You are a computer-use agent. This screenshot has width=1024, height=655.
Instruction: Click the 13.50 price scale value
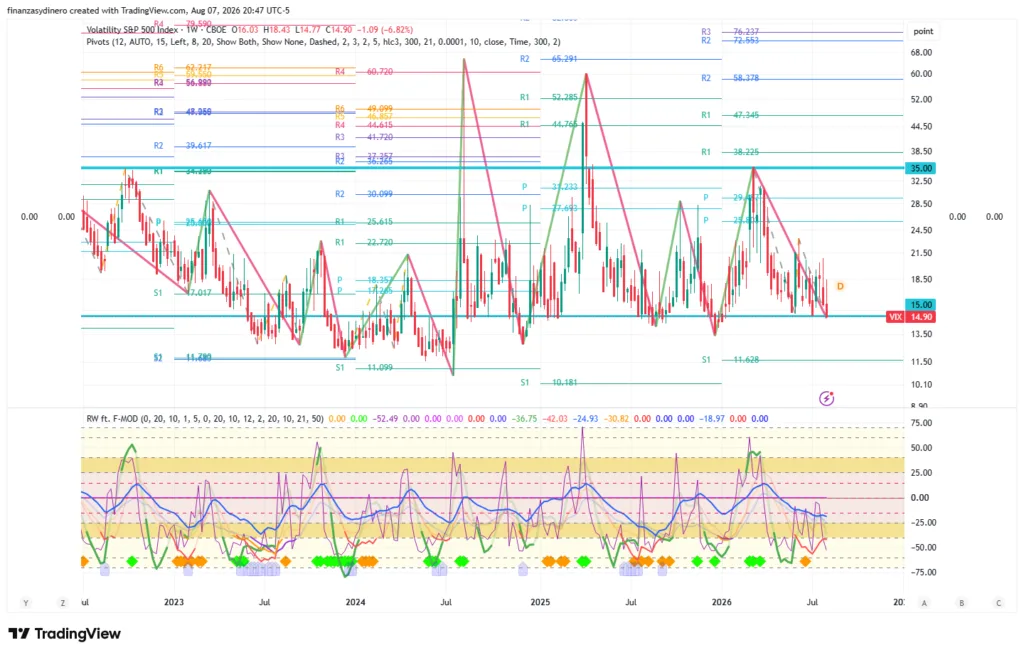click(921, 334)
